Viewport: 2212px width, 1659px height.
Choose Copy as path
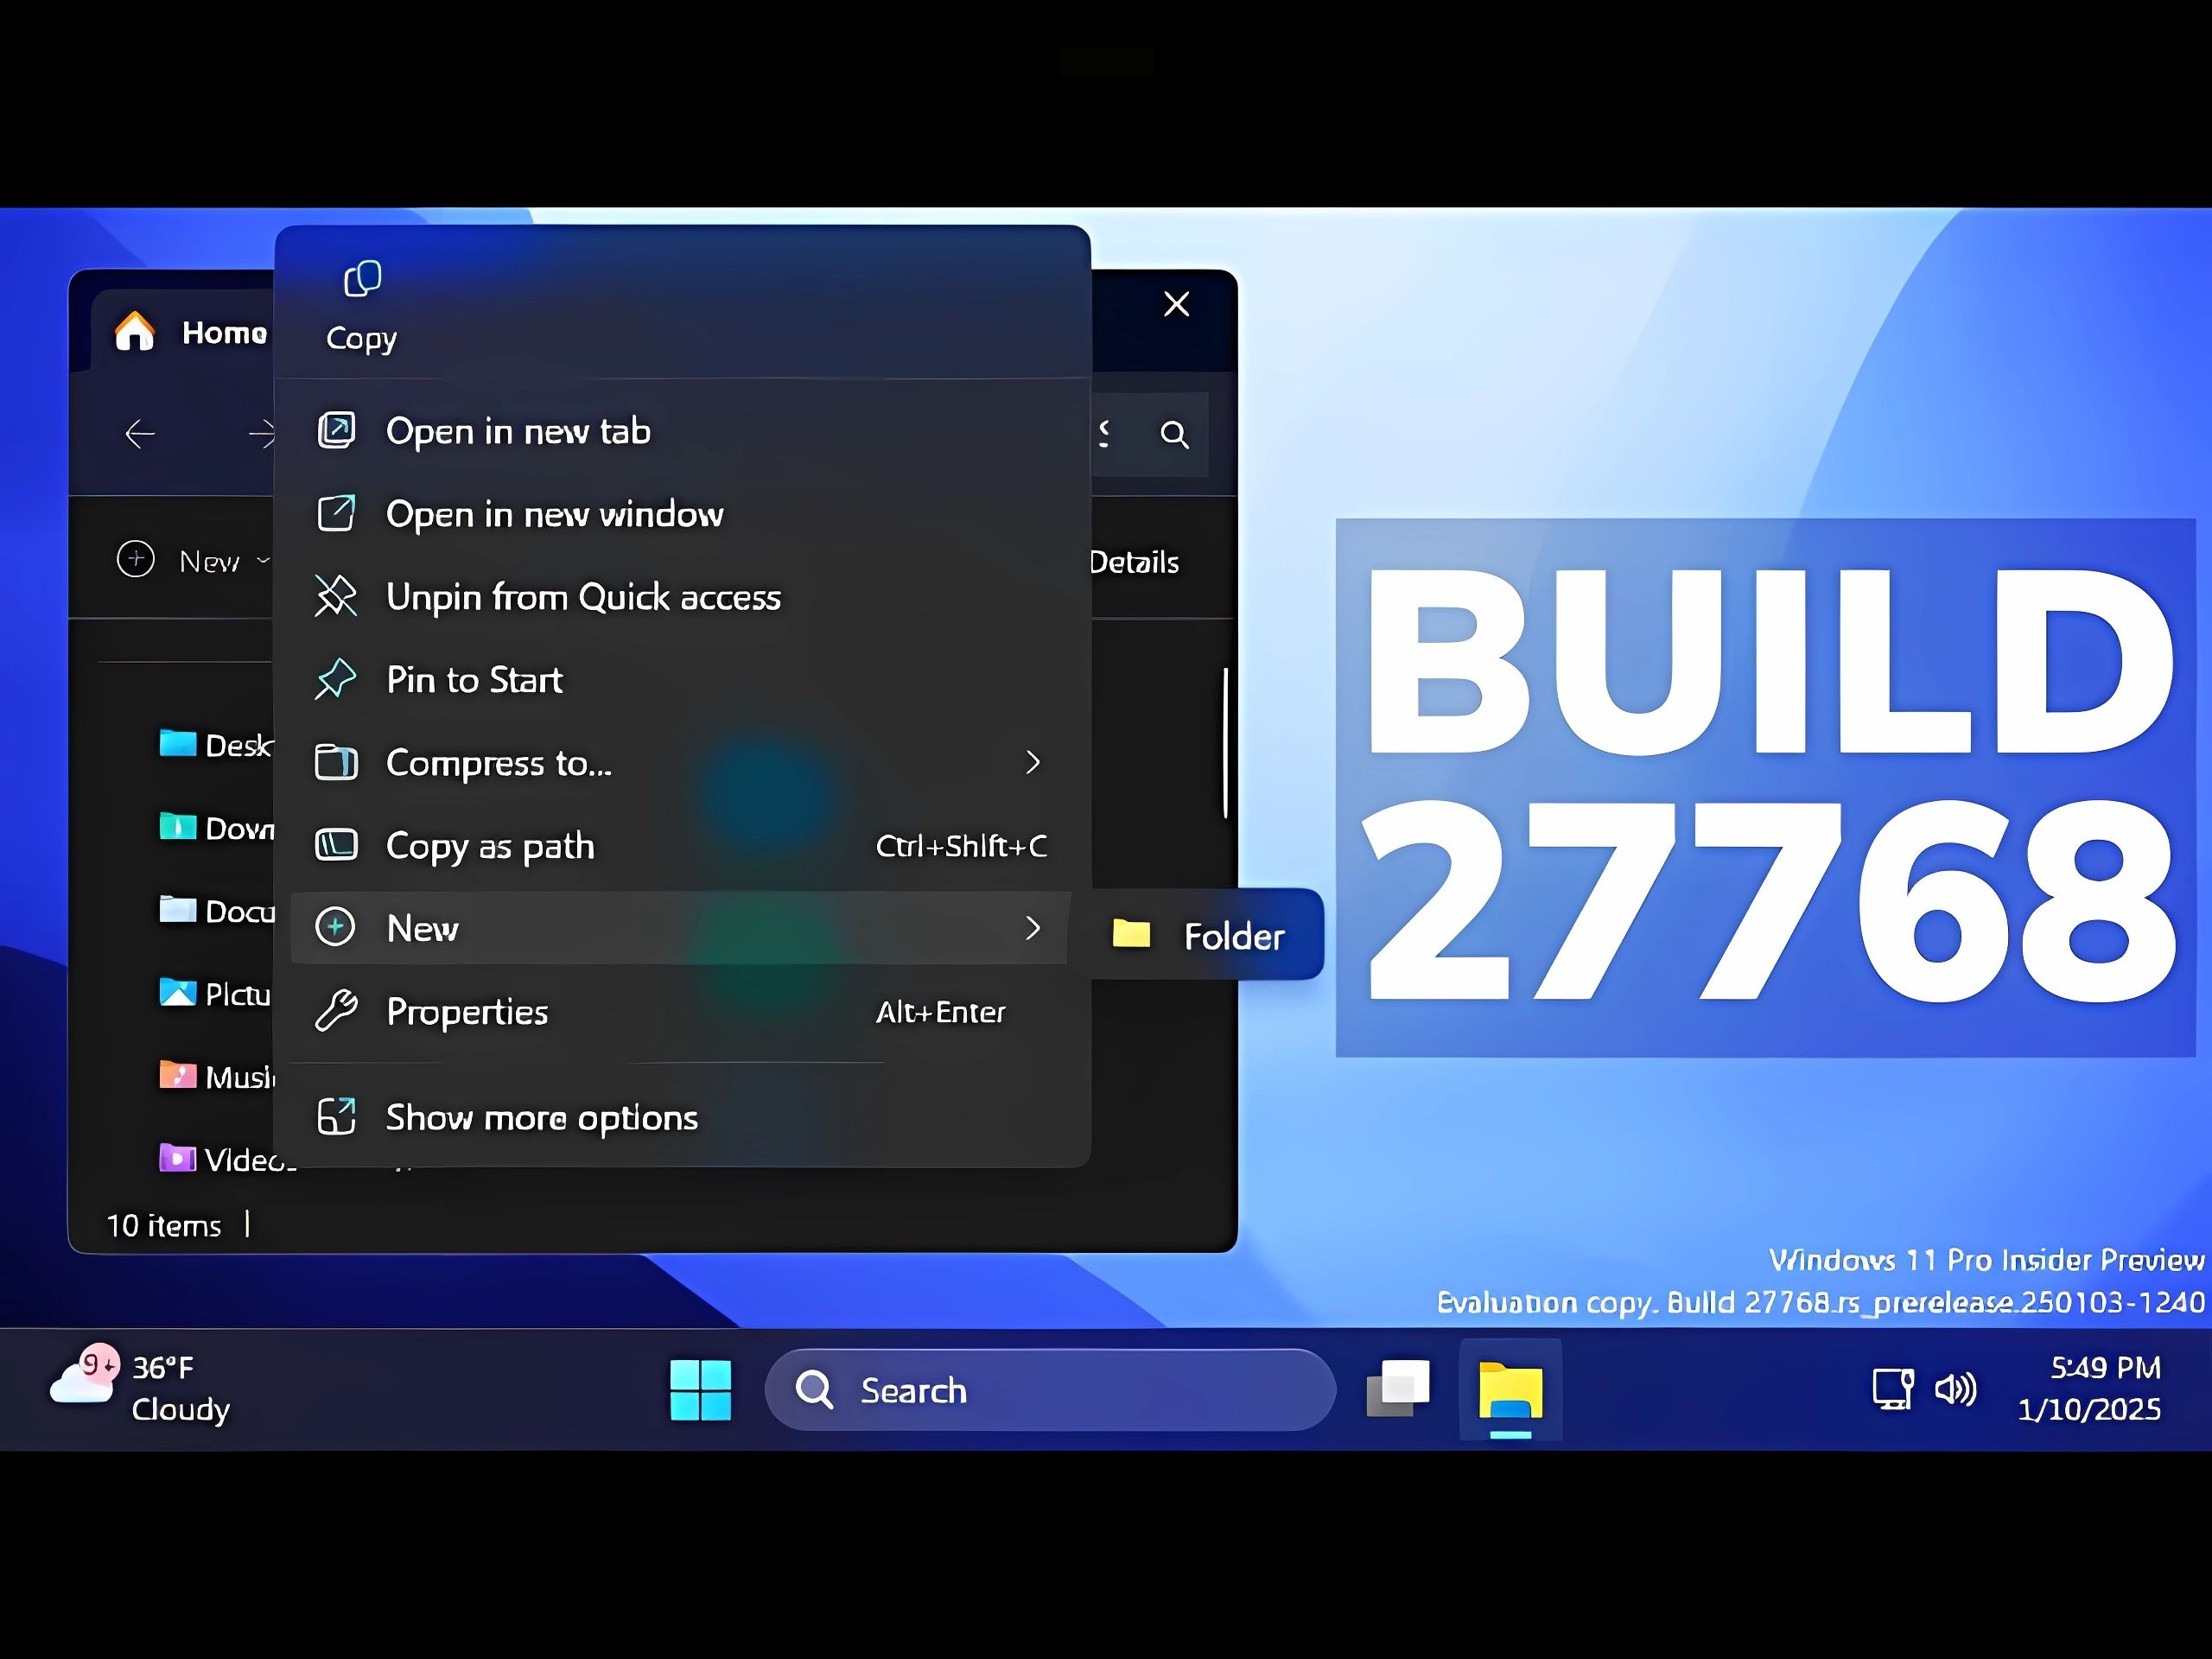pos(680,846)
